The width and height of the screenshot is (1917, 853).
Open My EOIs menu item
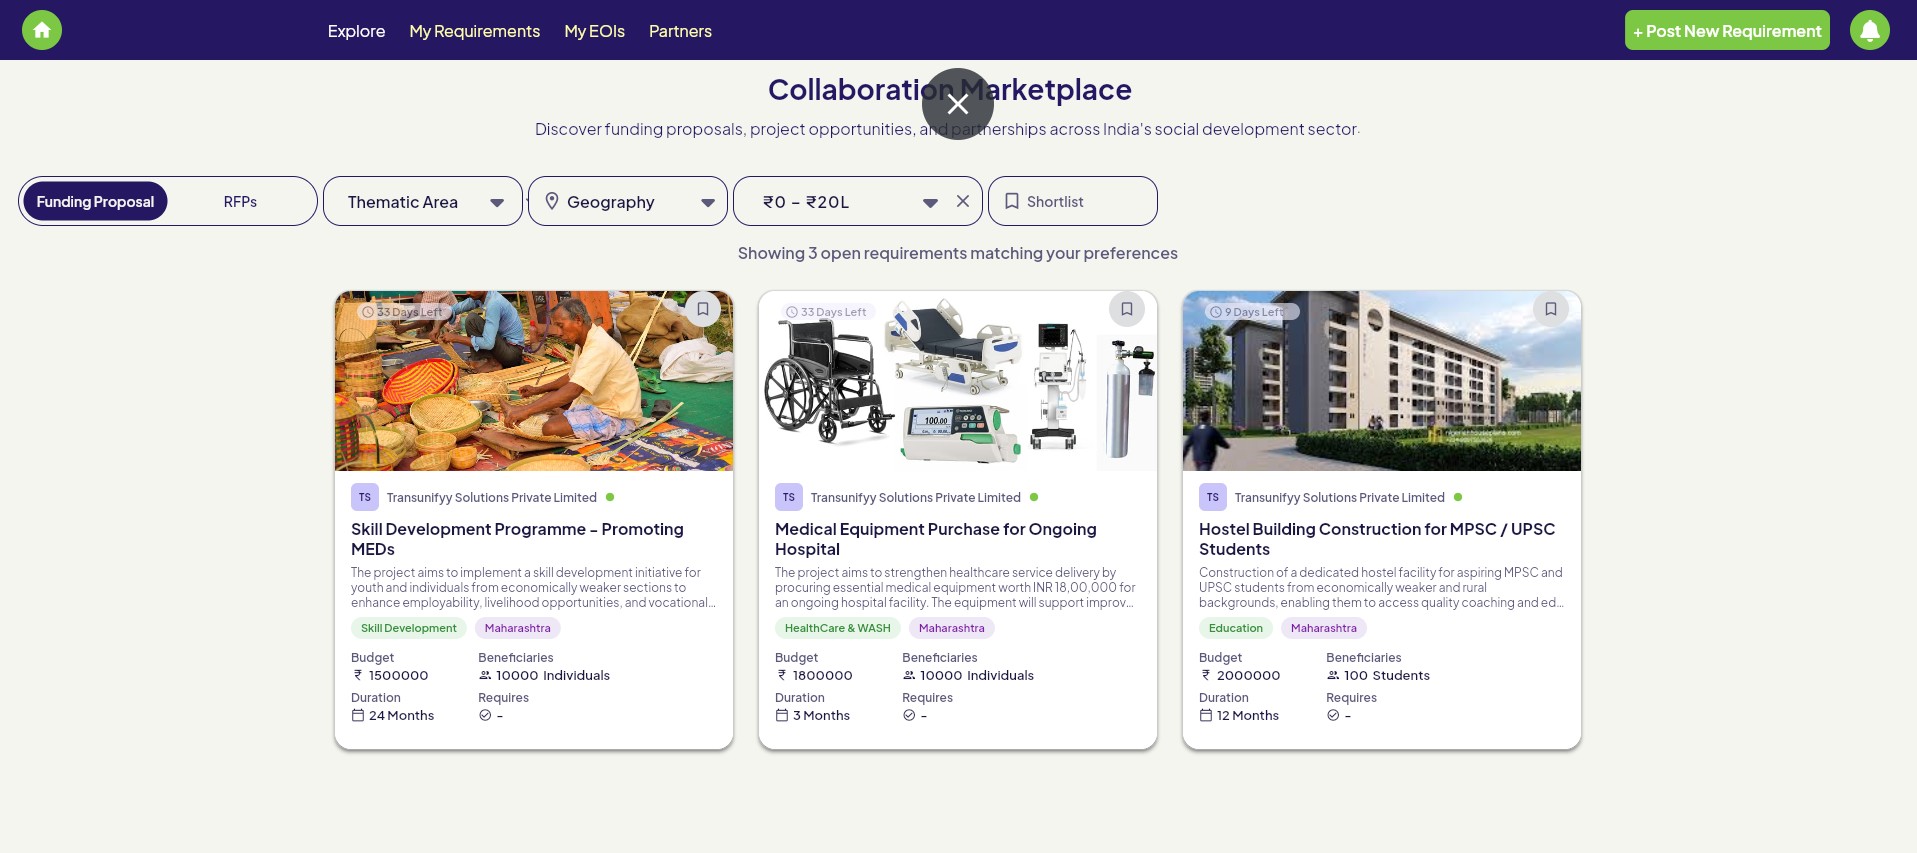tap(594, 31)
